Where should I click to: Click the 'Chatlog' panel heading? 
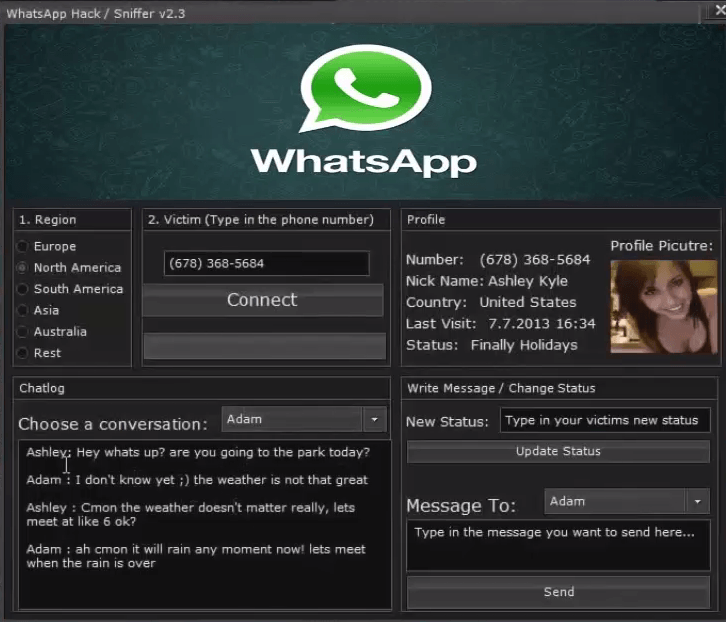tap(42, 388)
